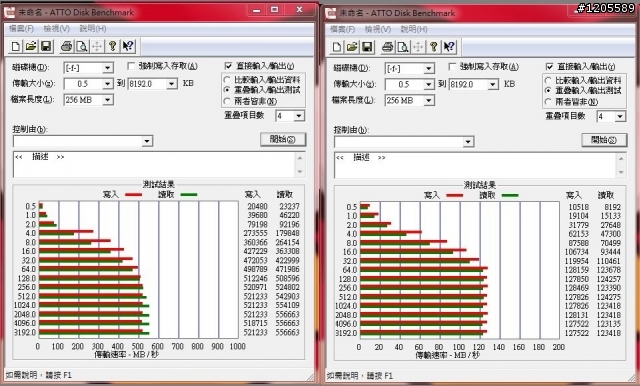The height and width of the screenshot is (386, 640).
Task: Click move arrows icon in left toolbar
Action: [97, 46]
